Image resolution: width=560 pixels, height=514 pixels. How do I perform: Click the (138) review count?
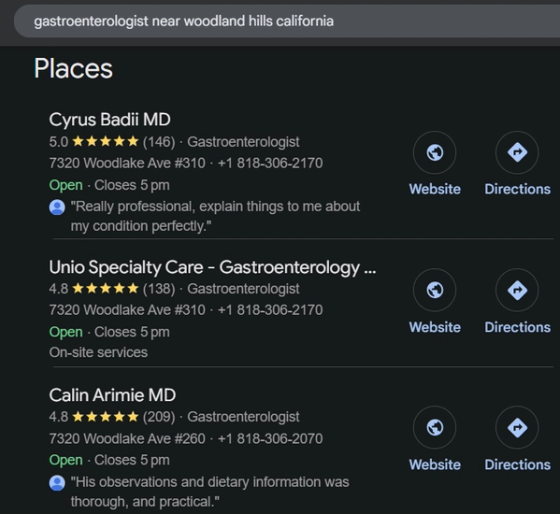pyautogui.click(x=159, y=289)
